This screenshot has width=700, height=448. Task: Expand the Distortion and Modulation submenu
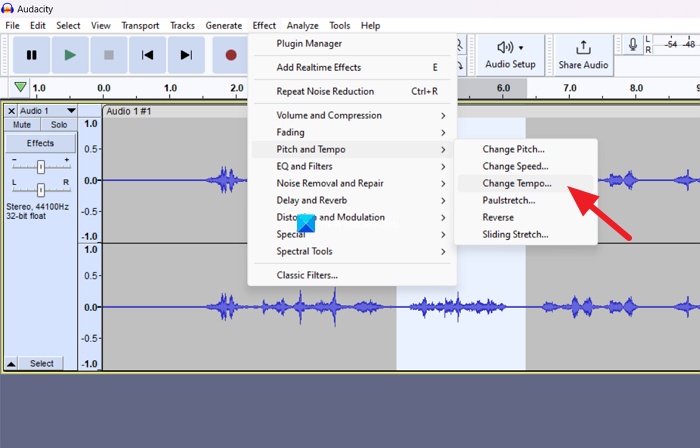(x=353, y=217)
